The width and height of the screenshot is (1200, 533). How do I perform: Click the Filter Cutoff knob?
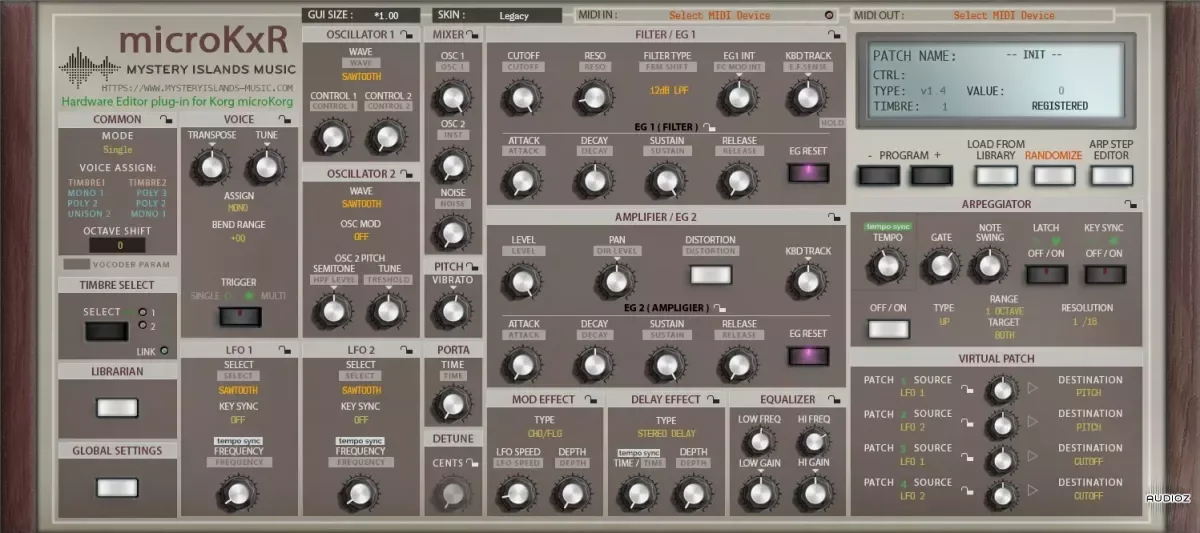(521, 98)
